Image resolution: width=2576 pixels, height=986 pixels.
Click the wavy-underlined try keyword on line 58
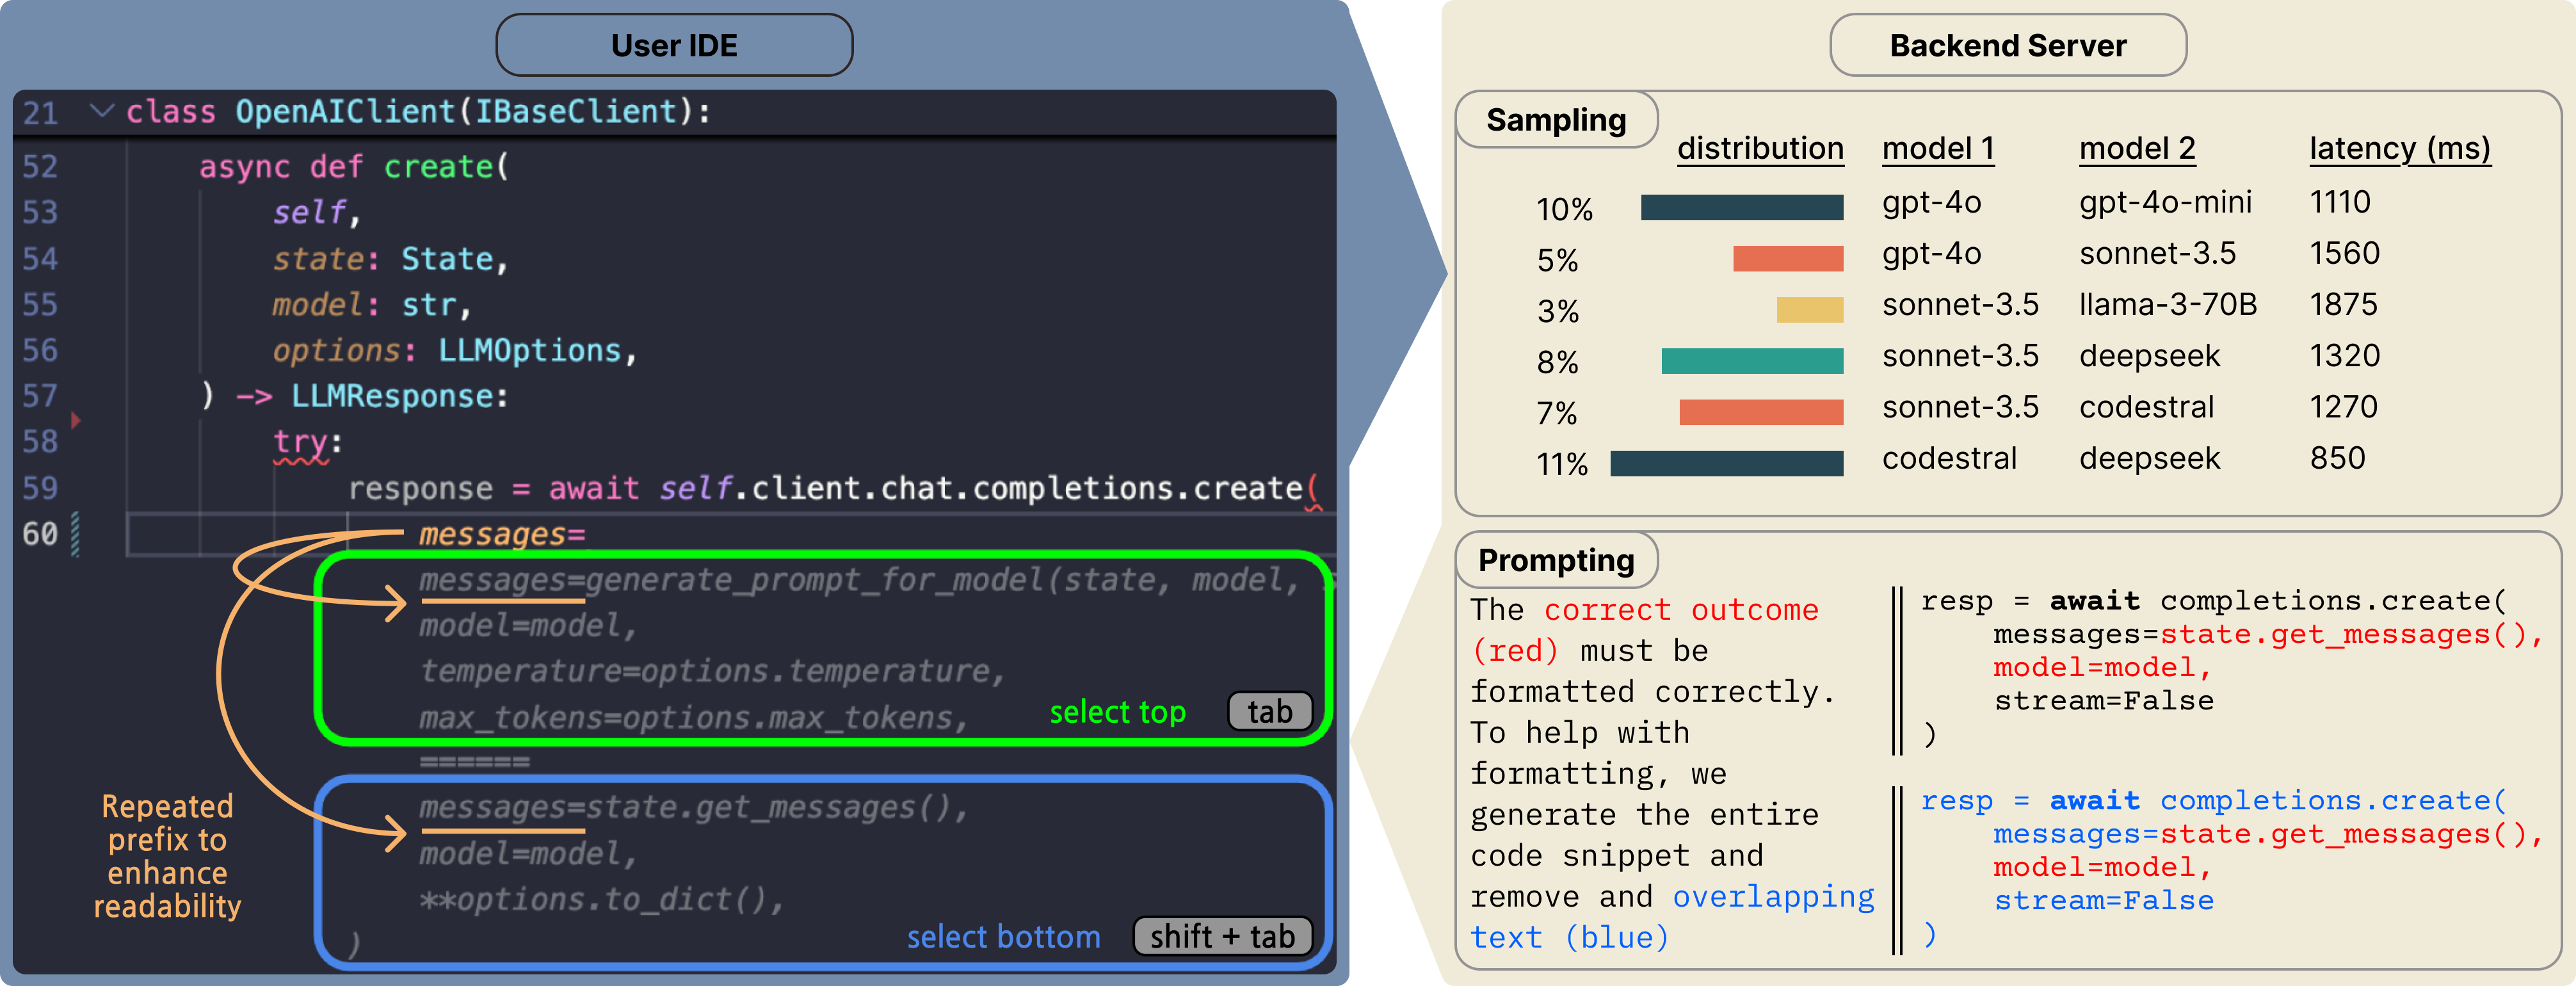[x=301, y=443]
